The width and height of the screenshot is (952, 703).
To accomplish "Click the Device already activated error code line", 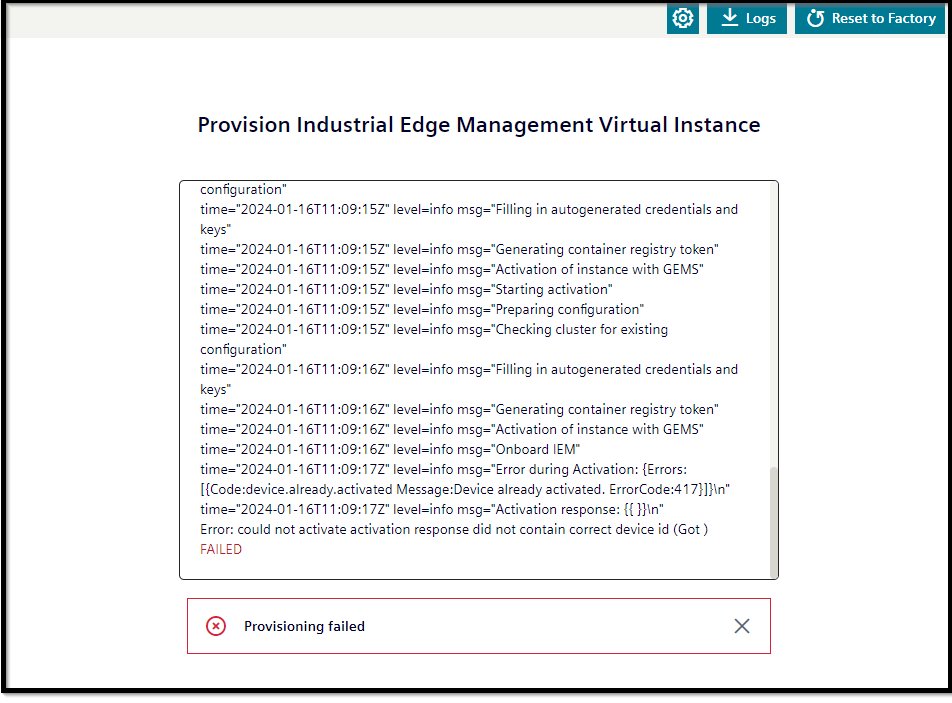I will (464, 489).
